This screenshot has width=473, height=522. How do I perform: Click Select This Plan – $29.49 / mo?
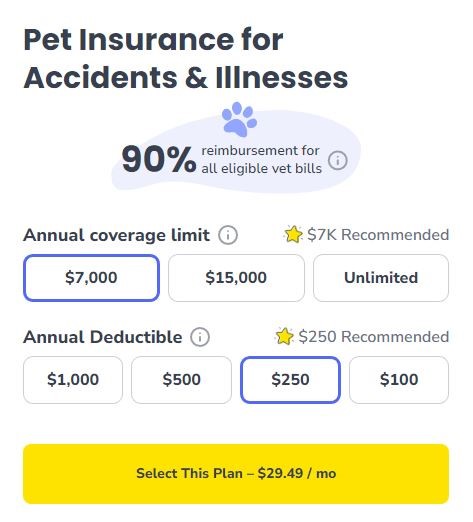[236, 474]
